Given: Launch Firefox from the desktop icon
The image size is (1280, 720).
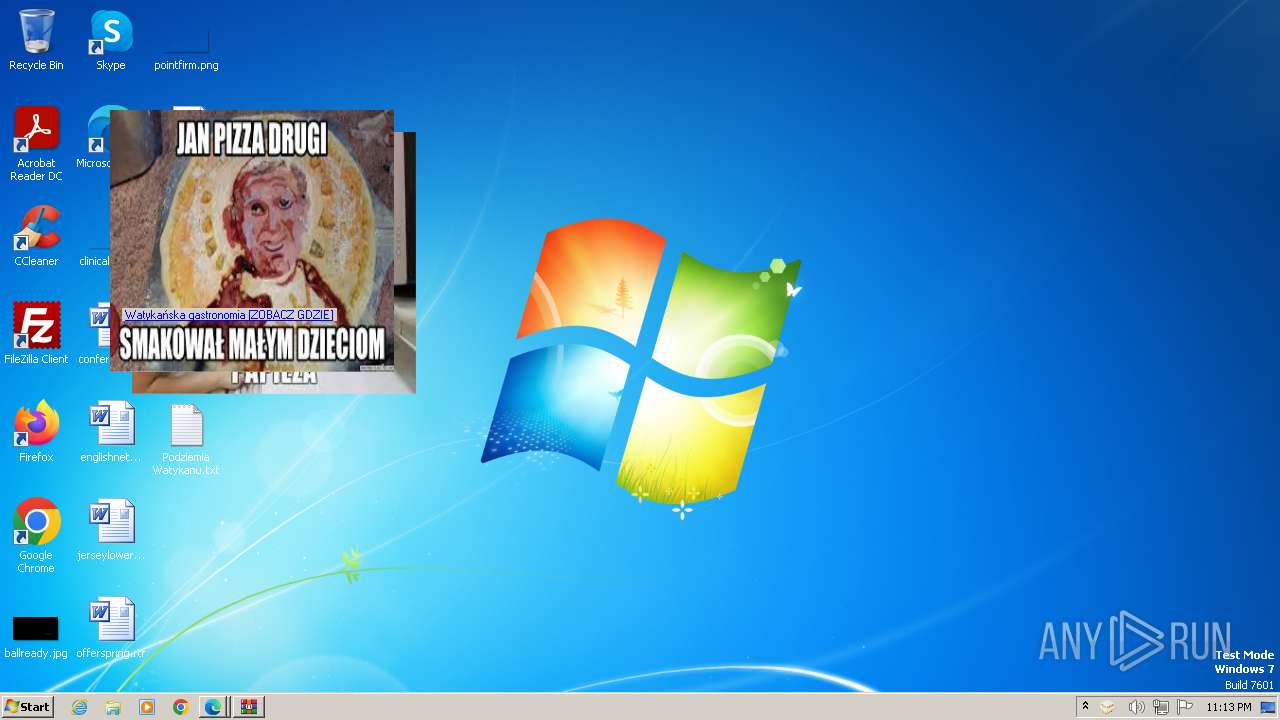Looking at the screenshot, I should [x=36, y=432].
